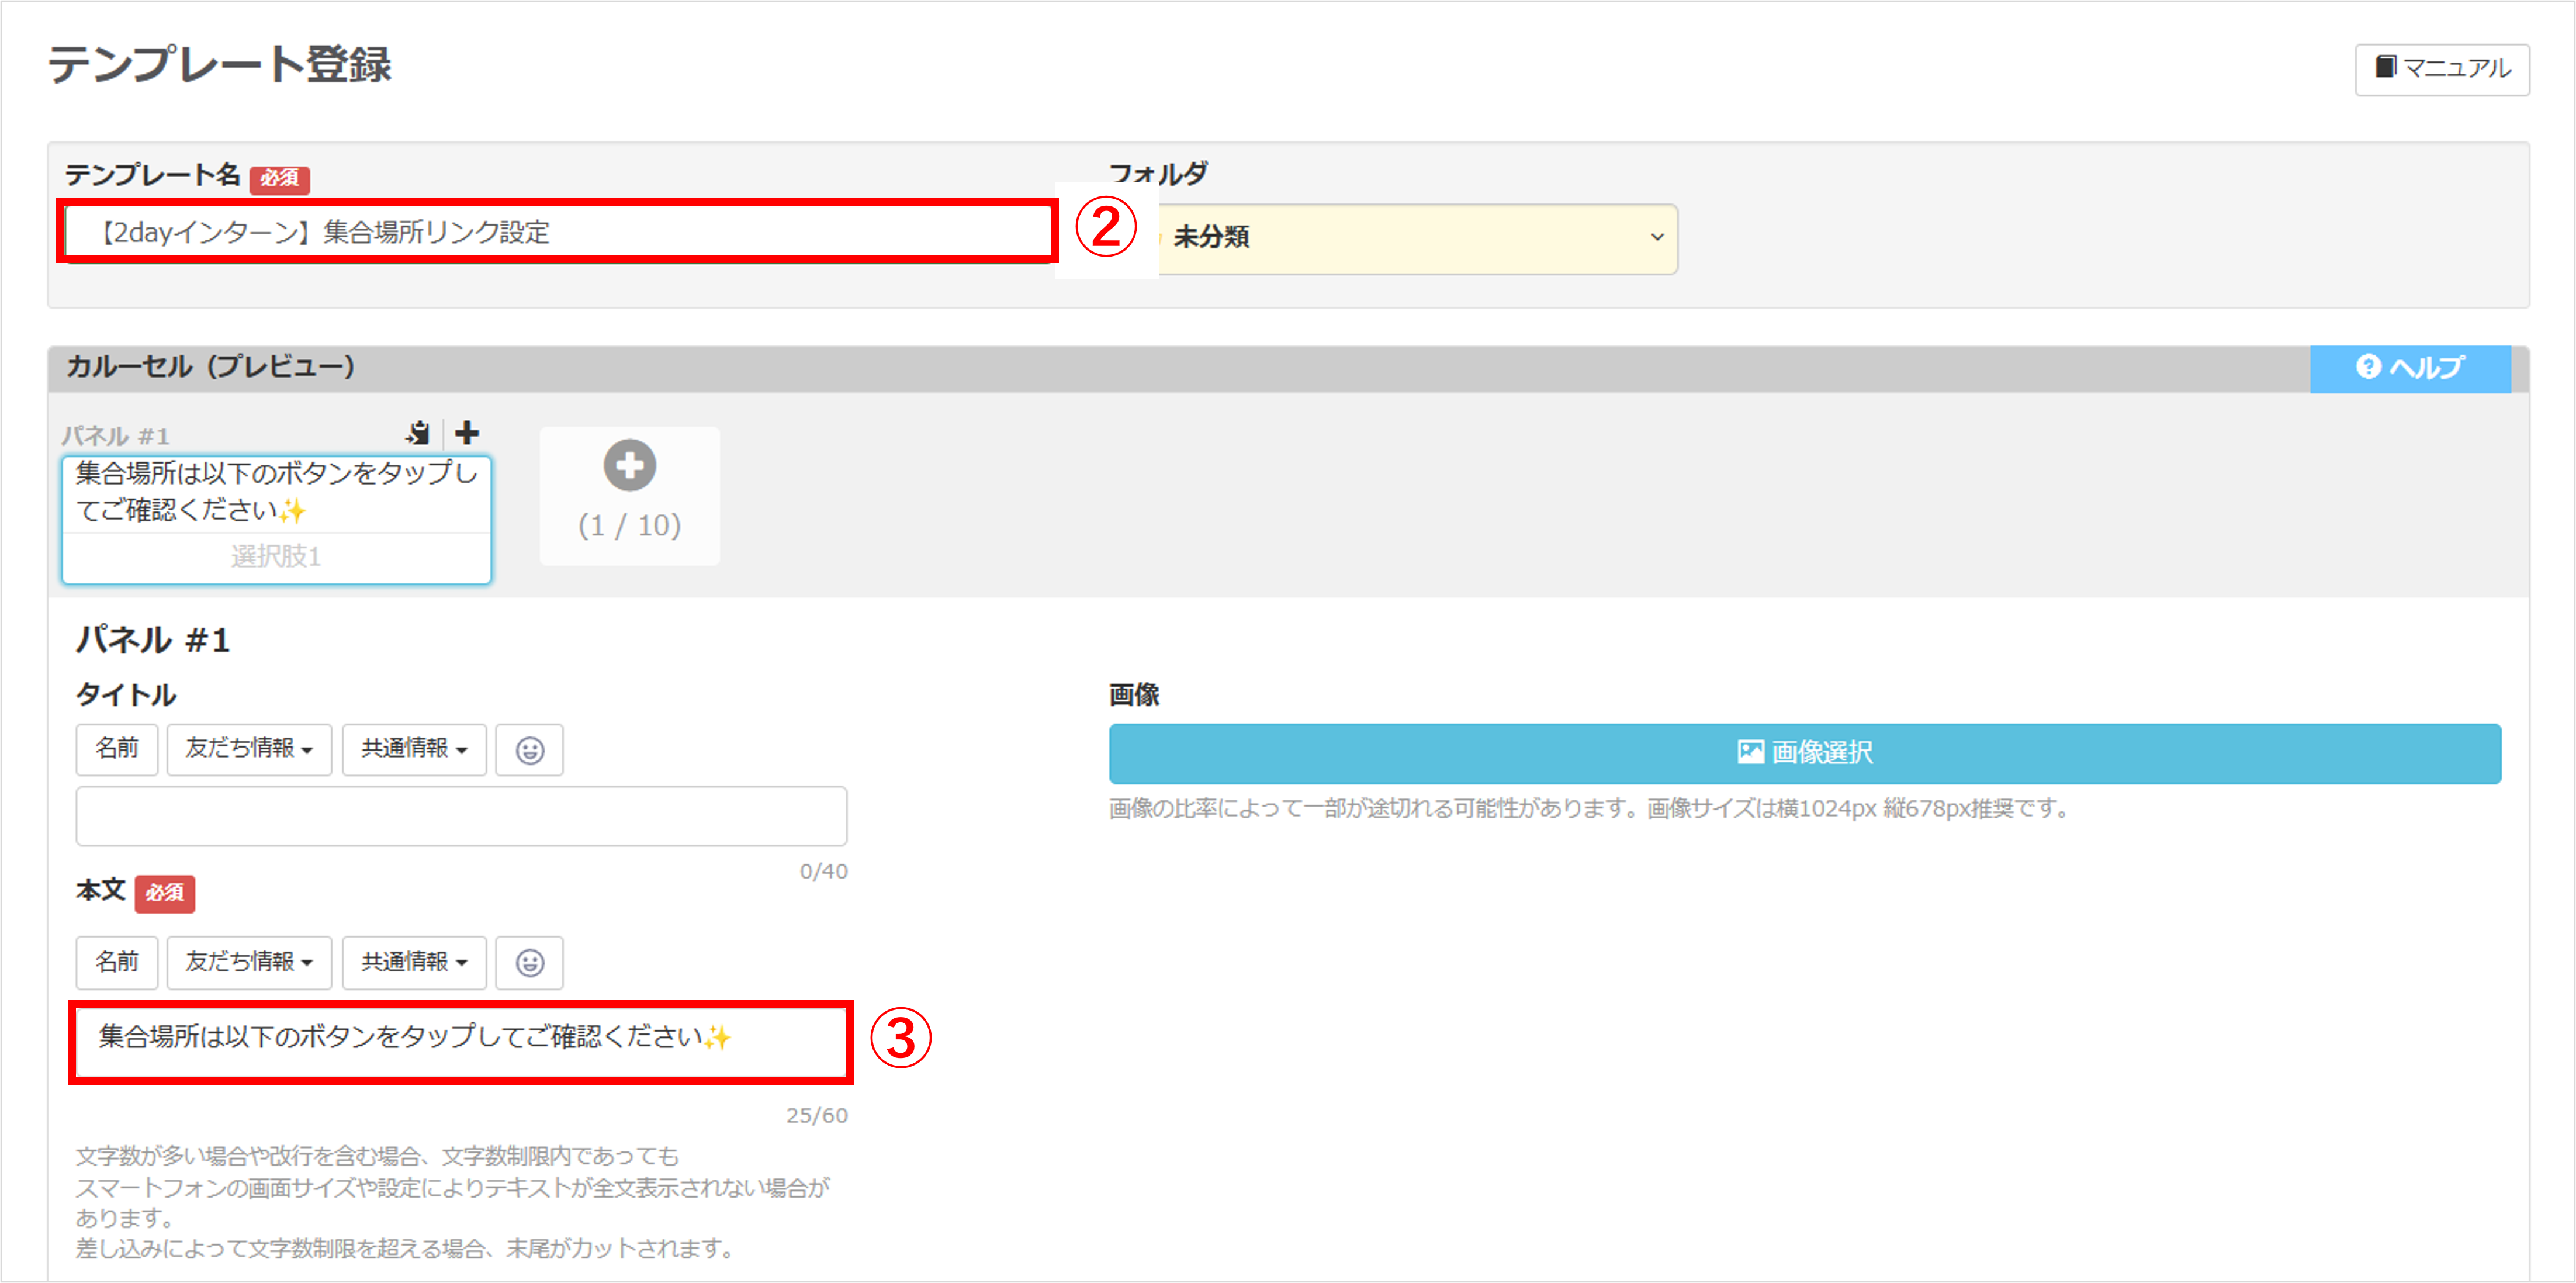Click the 選択肢1 button in the preview card
The image size is (2576, 1283).
[276, 556]
